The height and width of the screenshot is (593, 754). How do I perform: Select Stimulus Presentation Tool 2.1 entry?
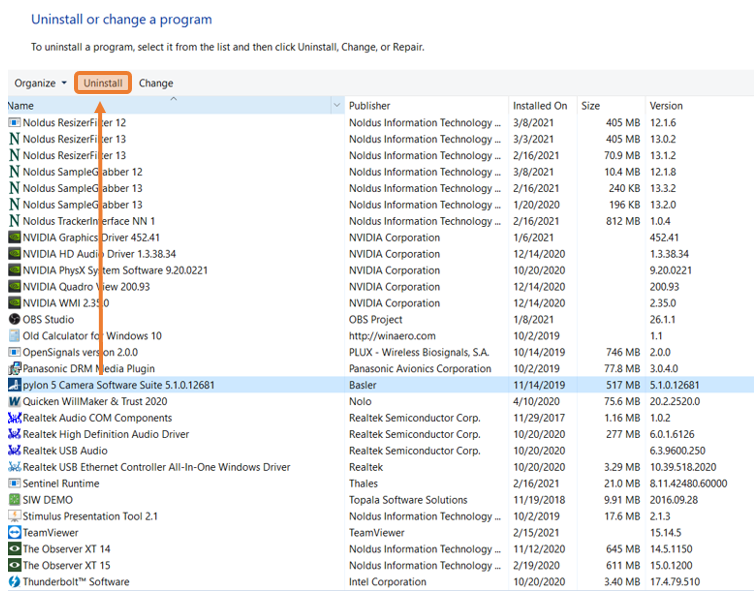(x=90, y=516)
